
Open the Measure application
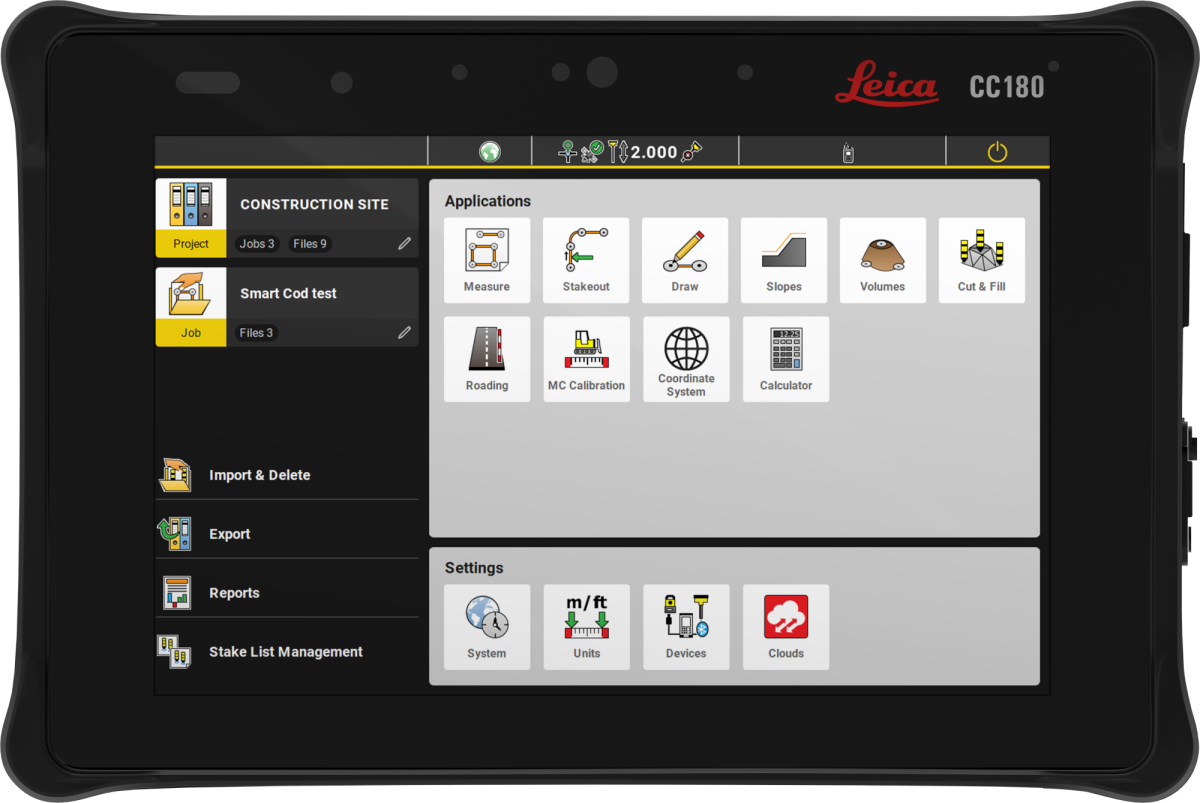pos(487,259)
